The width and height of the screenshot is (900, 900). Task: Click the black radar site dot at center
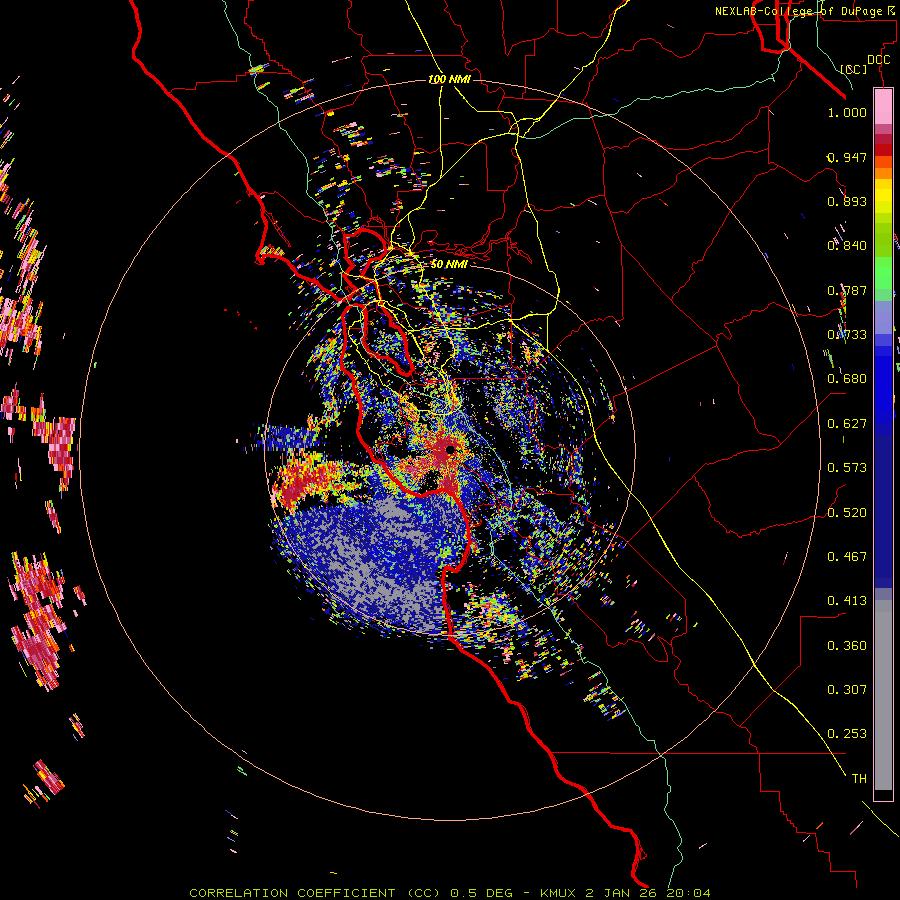point(451,449)
